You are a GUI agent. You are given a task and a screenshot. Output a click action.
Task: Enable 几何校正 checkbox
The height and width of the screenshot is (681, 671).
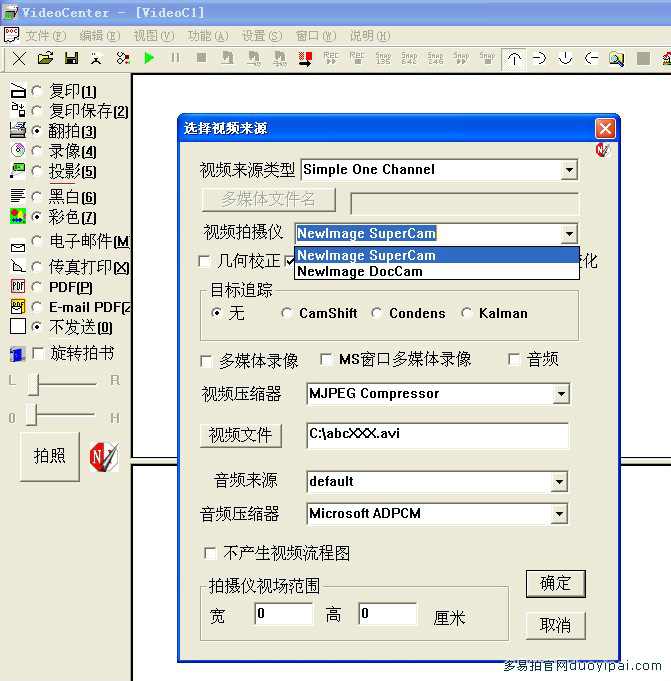204,261
